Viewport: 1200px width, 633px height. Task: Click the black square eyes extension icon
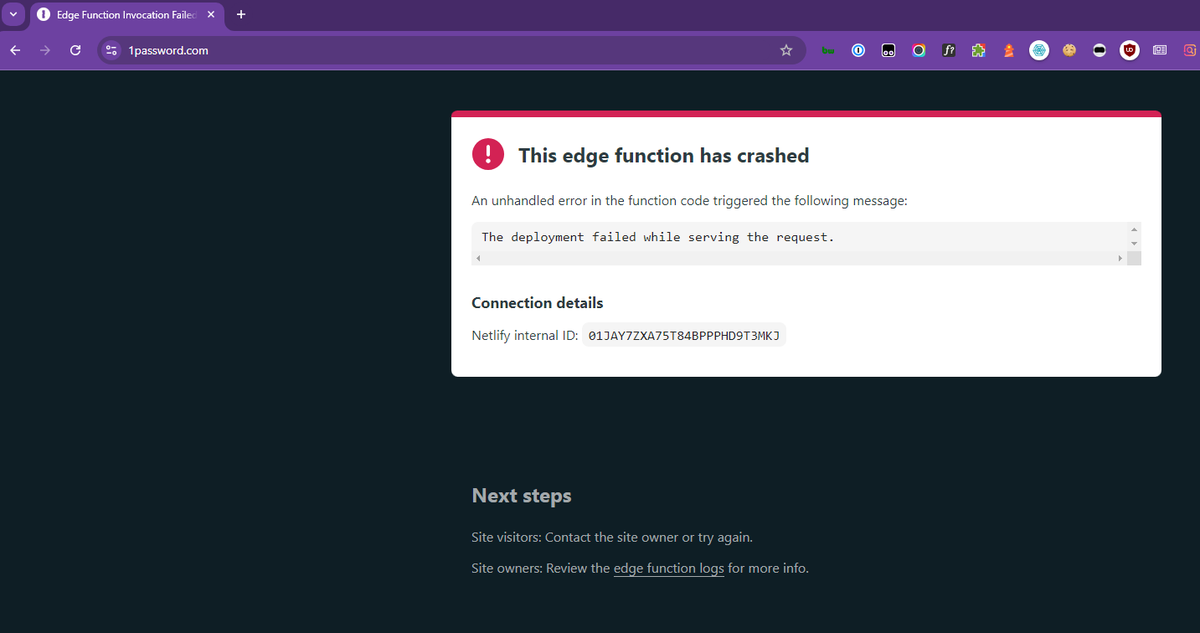(x=888, y=50)
